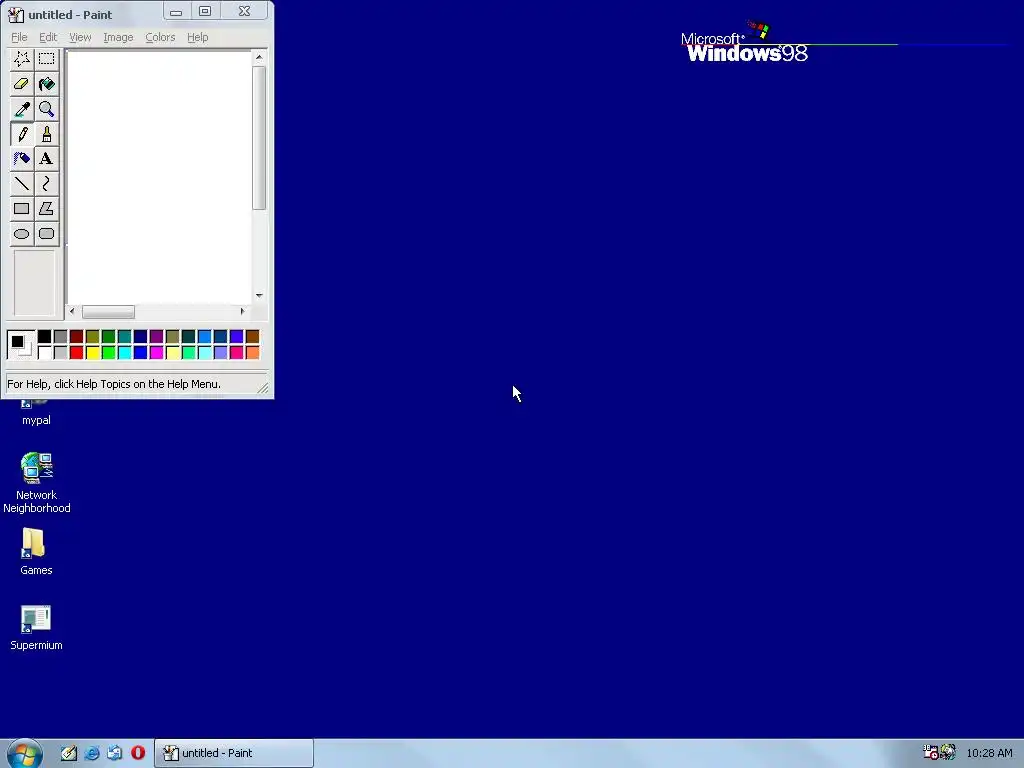This screenshot has width=1024, height=768.
Task: Select the Free-Form Select tool
Action: pos(22,59)
